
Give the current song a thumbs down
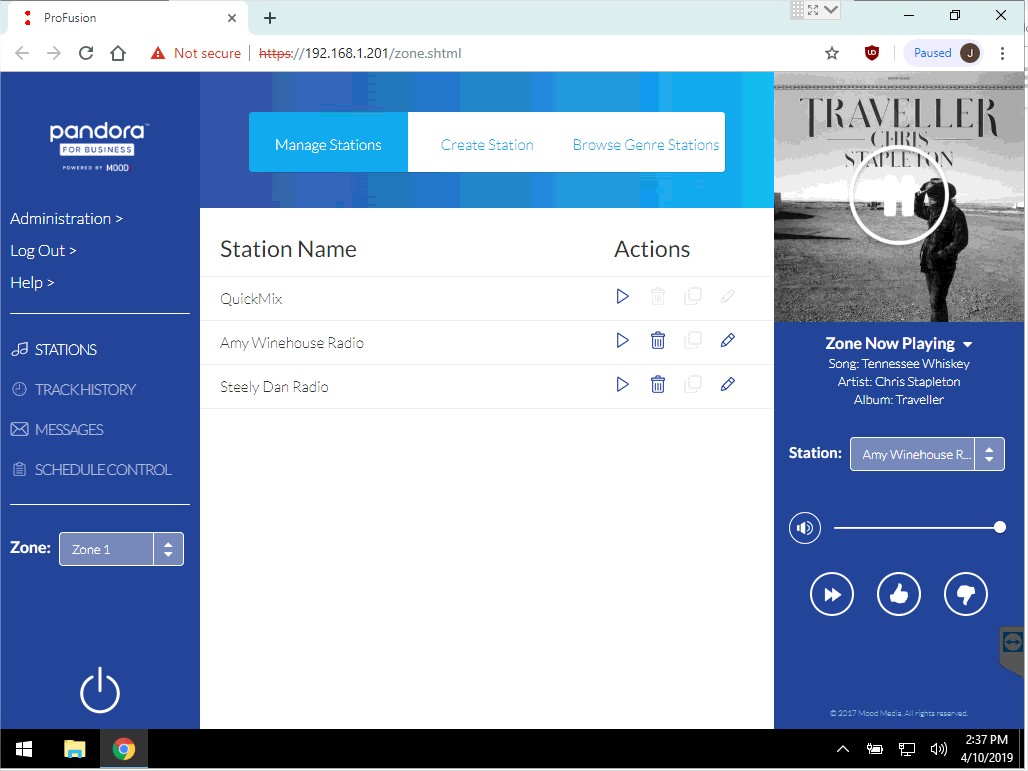(966, 595)
